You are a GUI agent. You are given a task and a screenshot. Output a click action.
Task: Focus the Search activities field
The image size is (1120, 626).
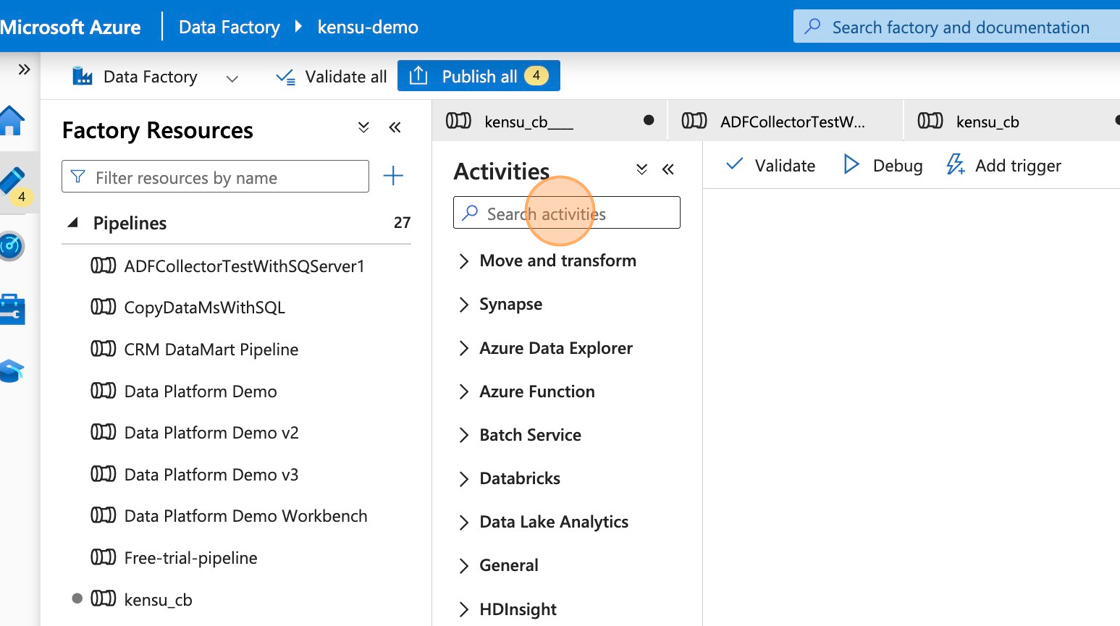click(x=566, y=213)
